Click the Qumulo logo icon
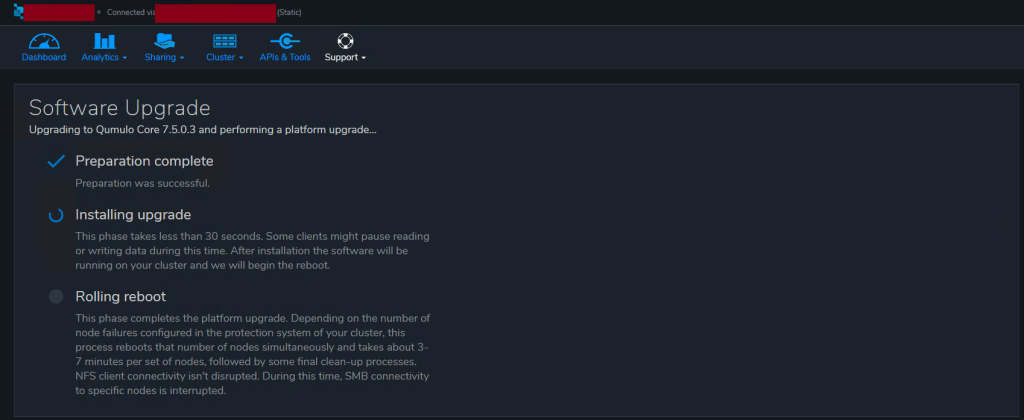The height and width of the screenshot is (420, 1024). coord(18,12)
